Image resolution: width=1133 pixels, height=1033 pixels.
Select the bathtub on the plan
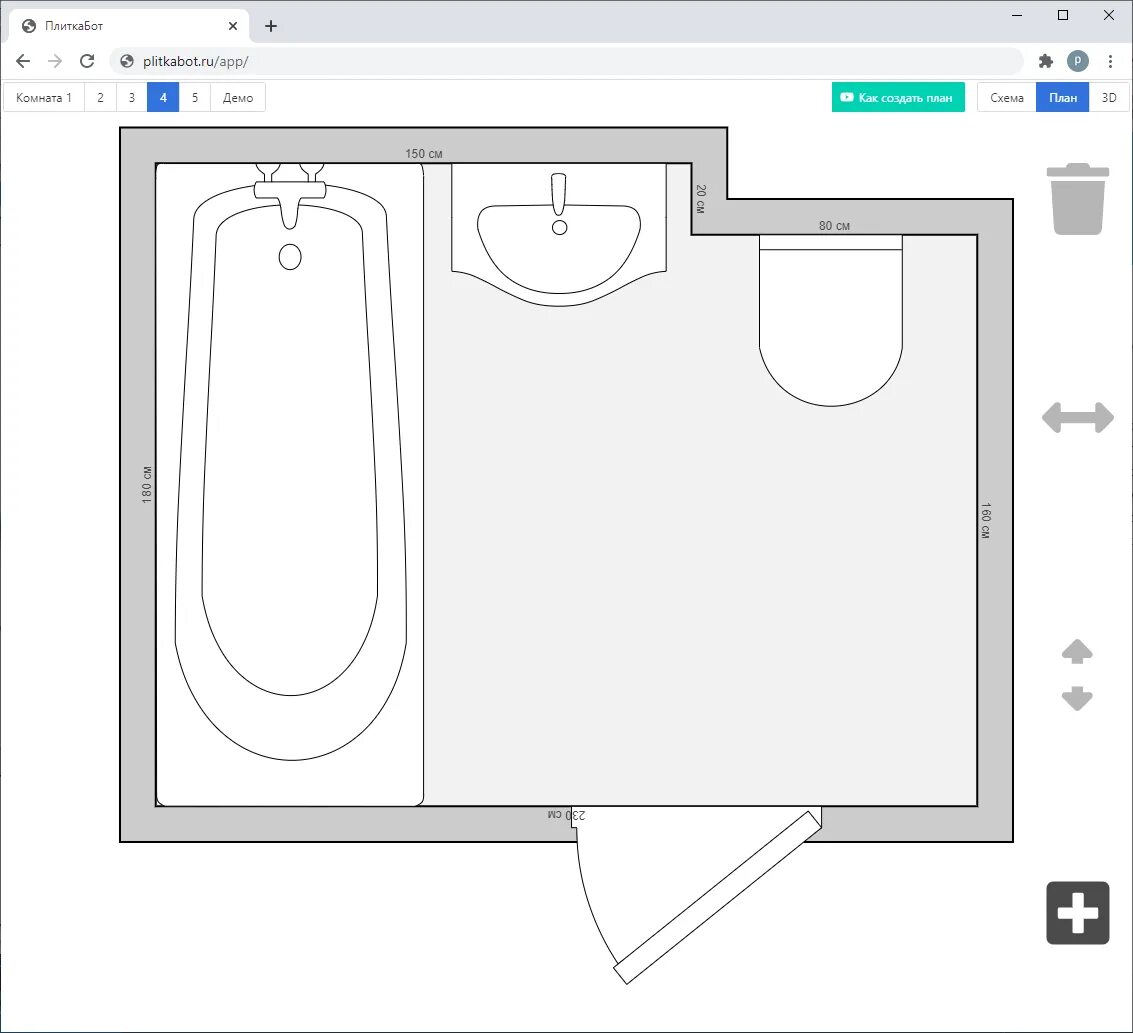[290, 484]
